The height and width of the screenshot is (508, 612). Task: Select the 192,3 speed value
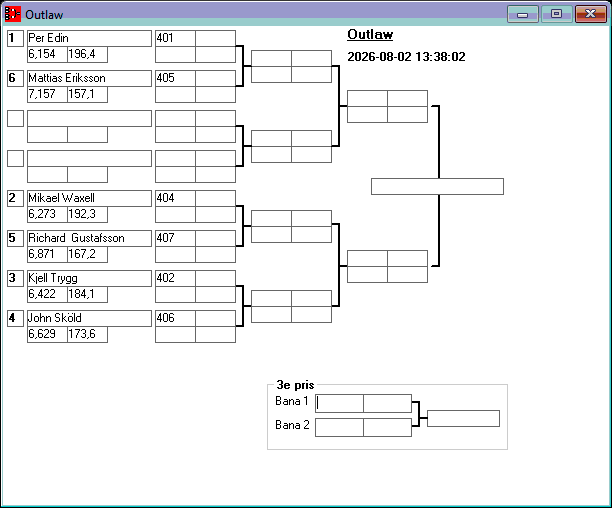tap(87, 214)
